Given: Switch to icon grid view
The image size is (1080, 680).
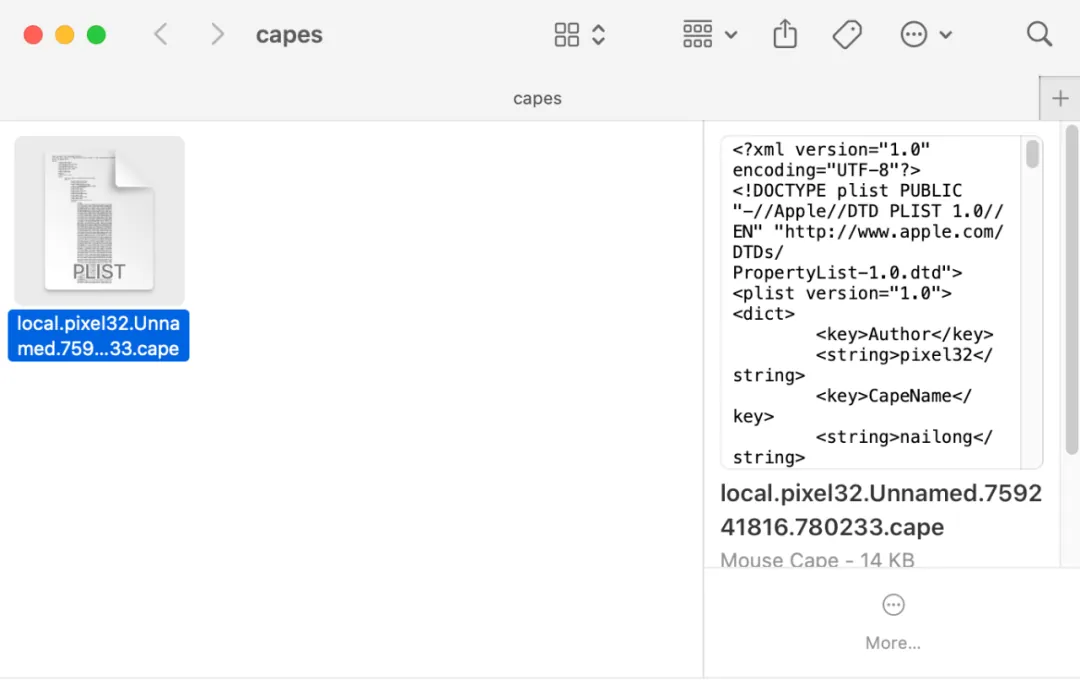Looking at the screenshot, I should pyautogui.click(x=567, y=34).
